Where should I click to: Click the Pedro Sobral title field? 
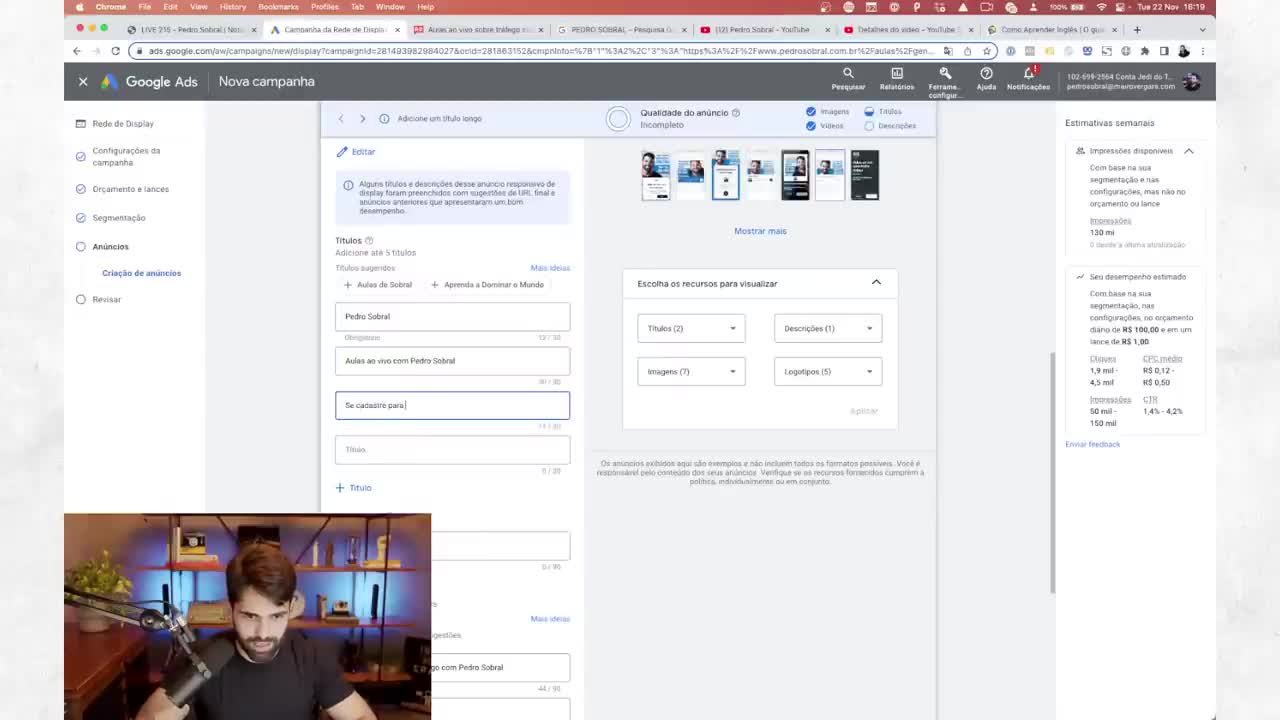(x=452, y=317)
